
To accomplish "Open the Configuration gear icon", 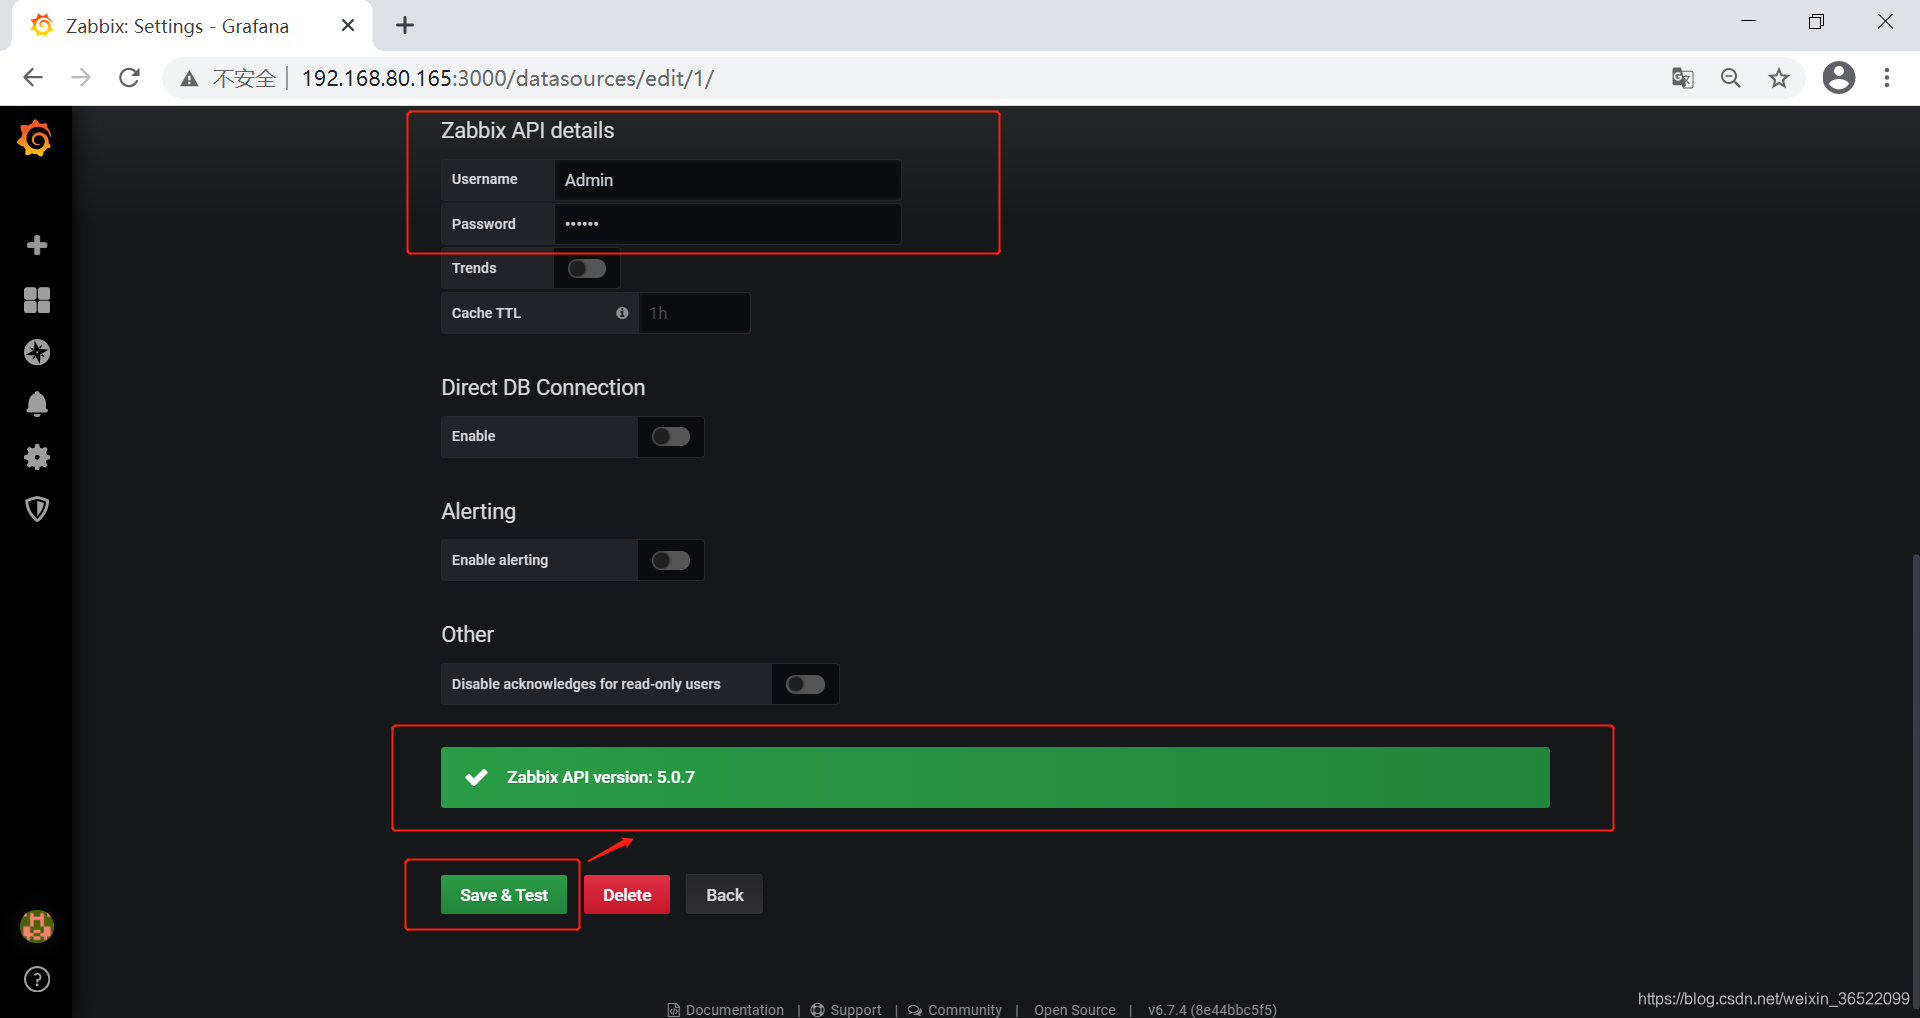I will coord(37,457).
